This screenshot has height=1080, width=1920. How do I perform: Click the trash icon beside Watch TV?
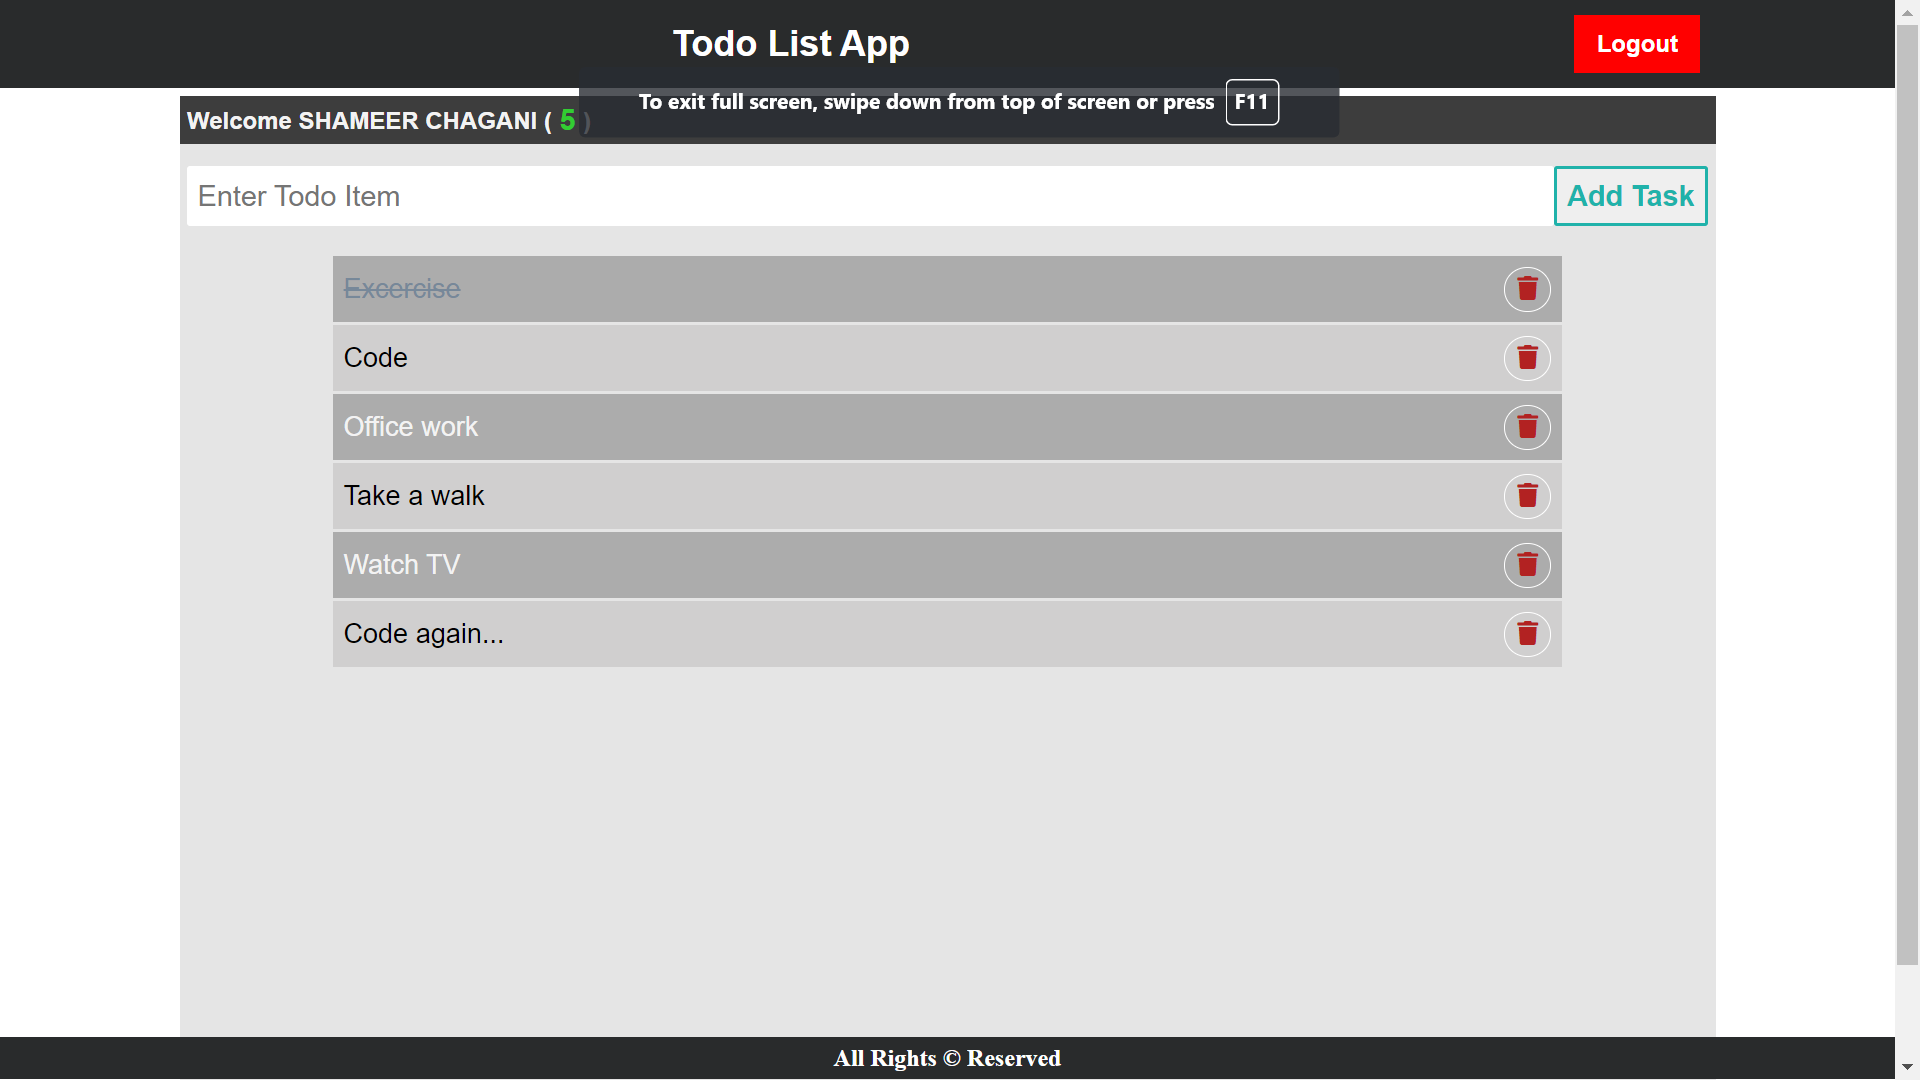(1527, 565)
